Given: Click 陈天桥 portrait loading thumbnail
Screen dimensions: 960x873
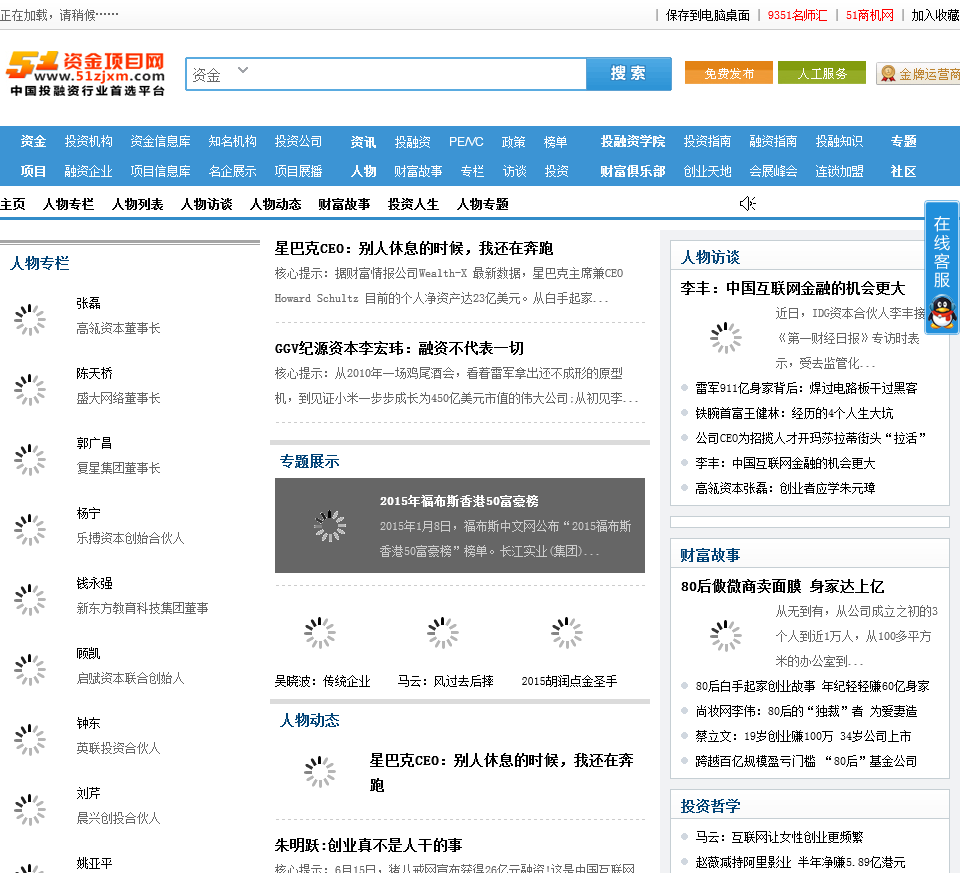Looking at the screenshot, I should 30,389.
